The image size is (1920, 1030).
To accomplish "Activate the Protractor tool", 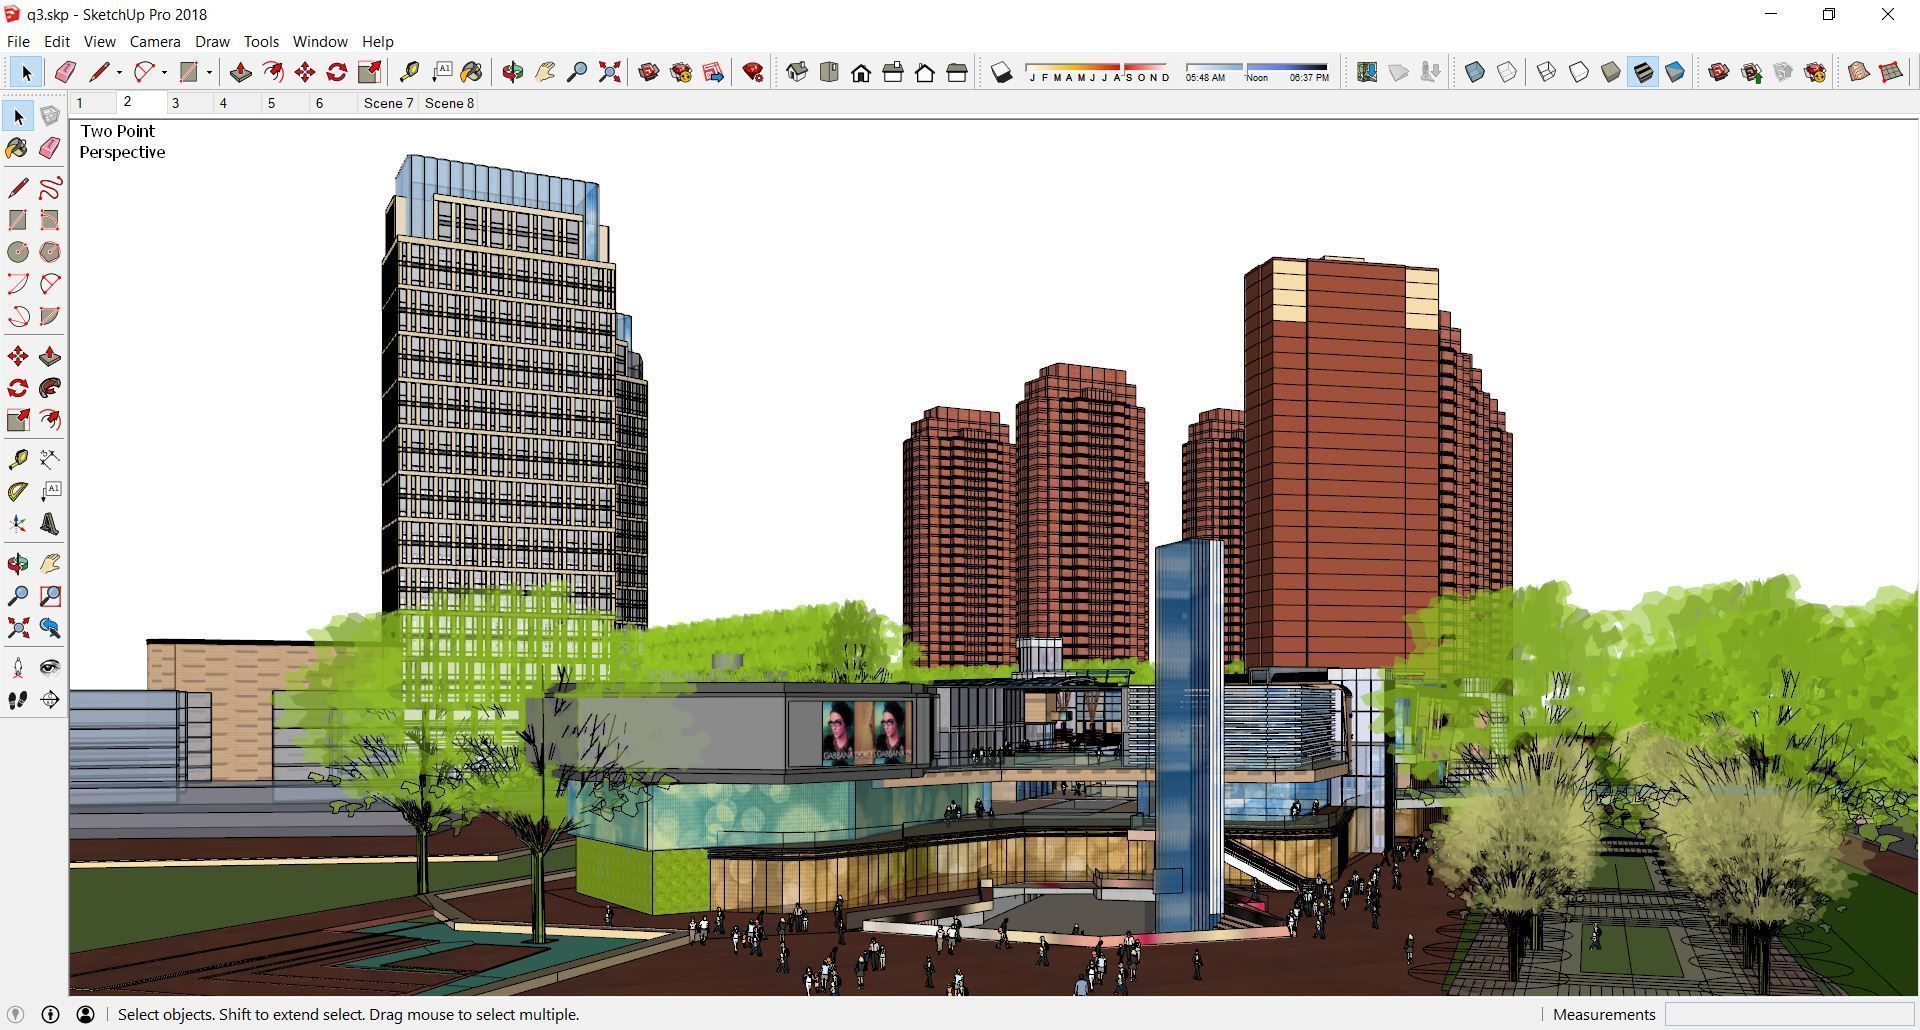I will pyautogui.click(x=18, y=492).
